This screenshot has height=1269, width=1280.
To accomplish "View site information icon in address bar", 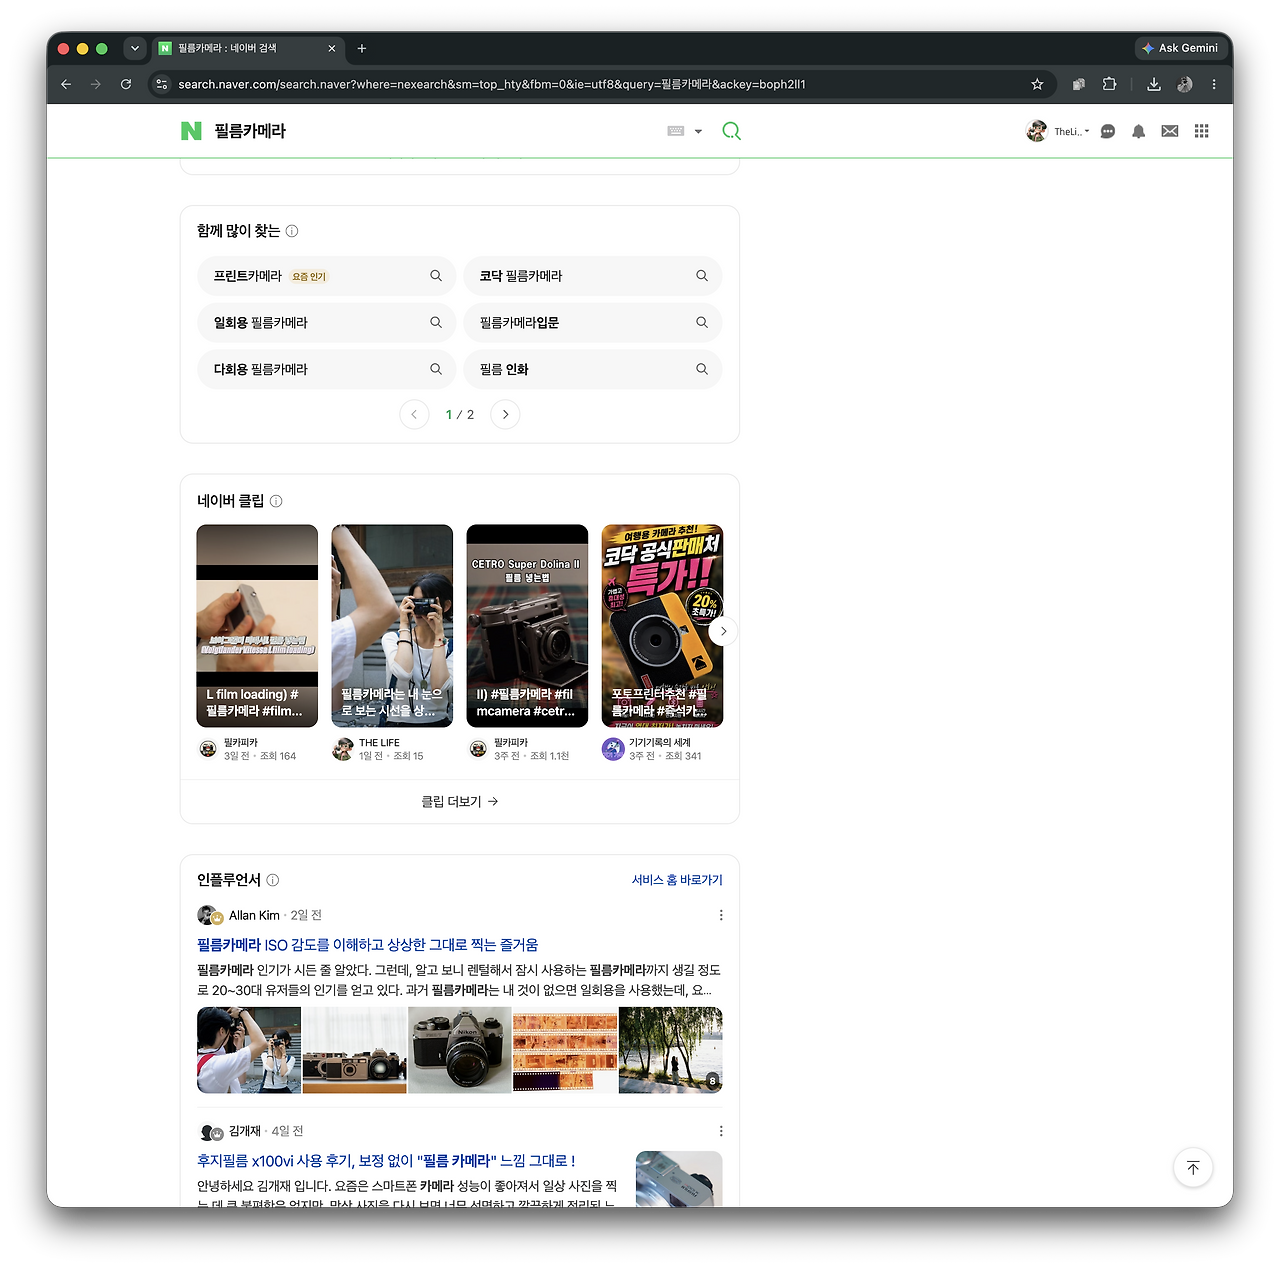I will 162,84.
